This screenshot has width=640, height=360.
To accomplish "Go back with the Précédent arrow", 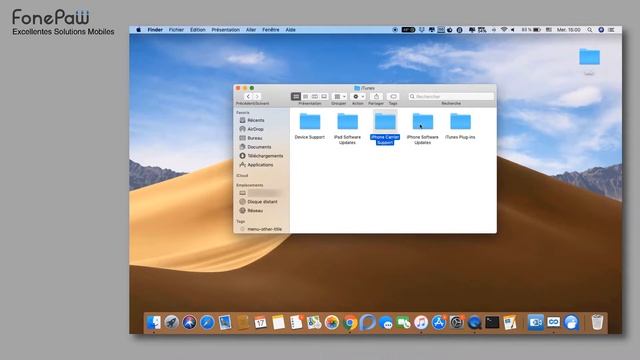I will pos(248,97).
